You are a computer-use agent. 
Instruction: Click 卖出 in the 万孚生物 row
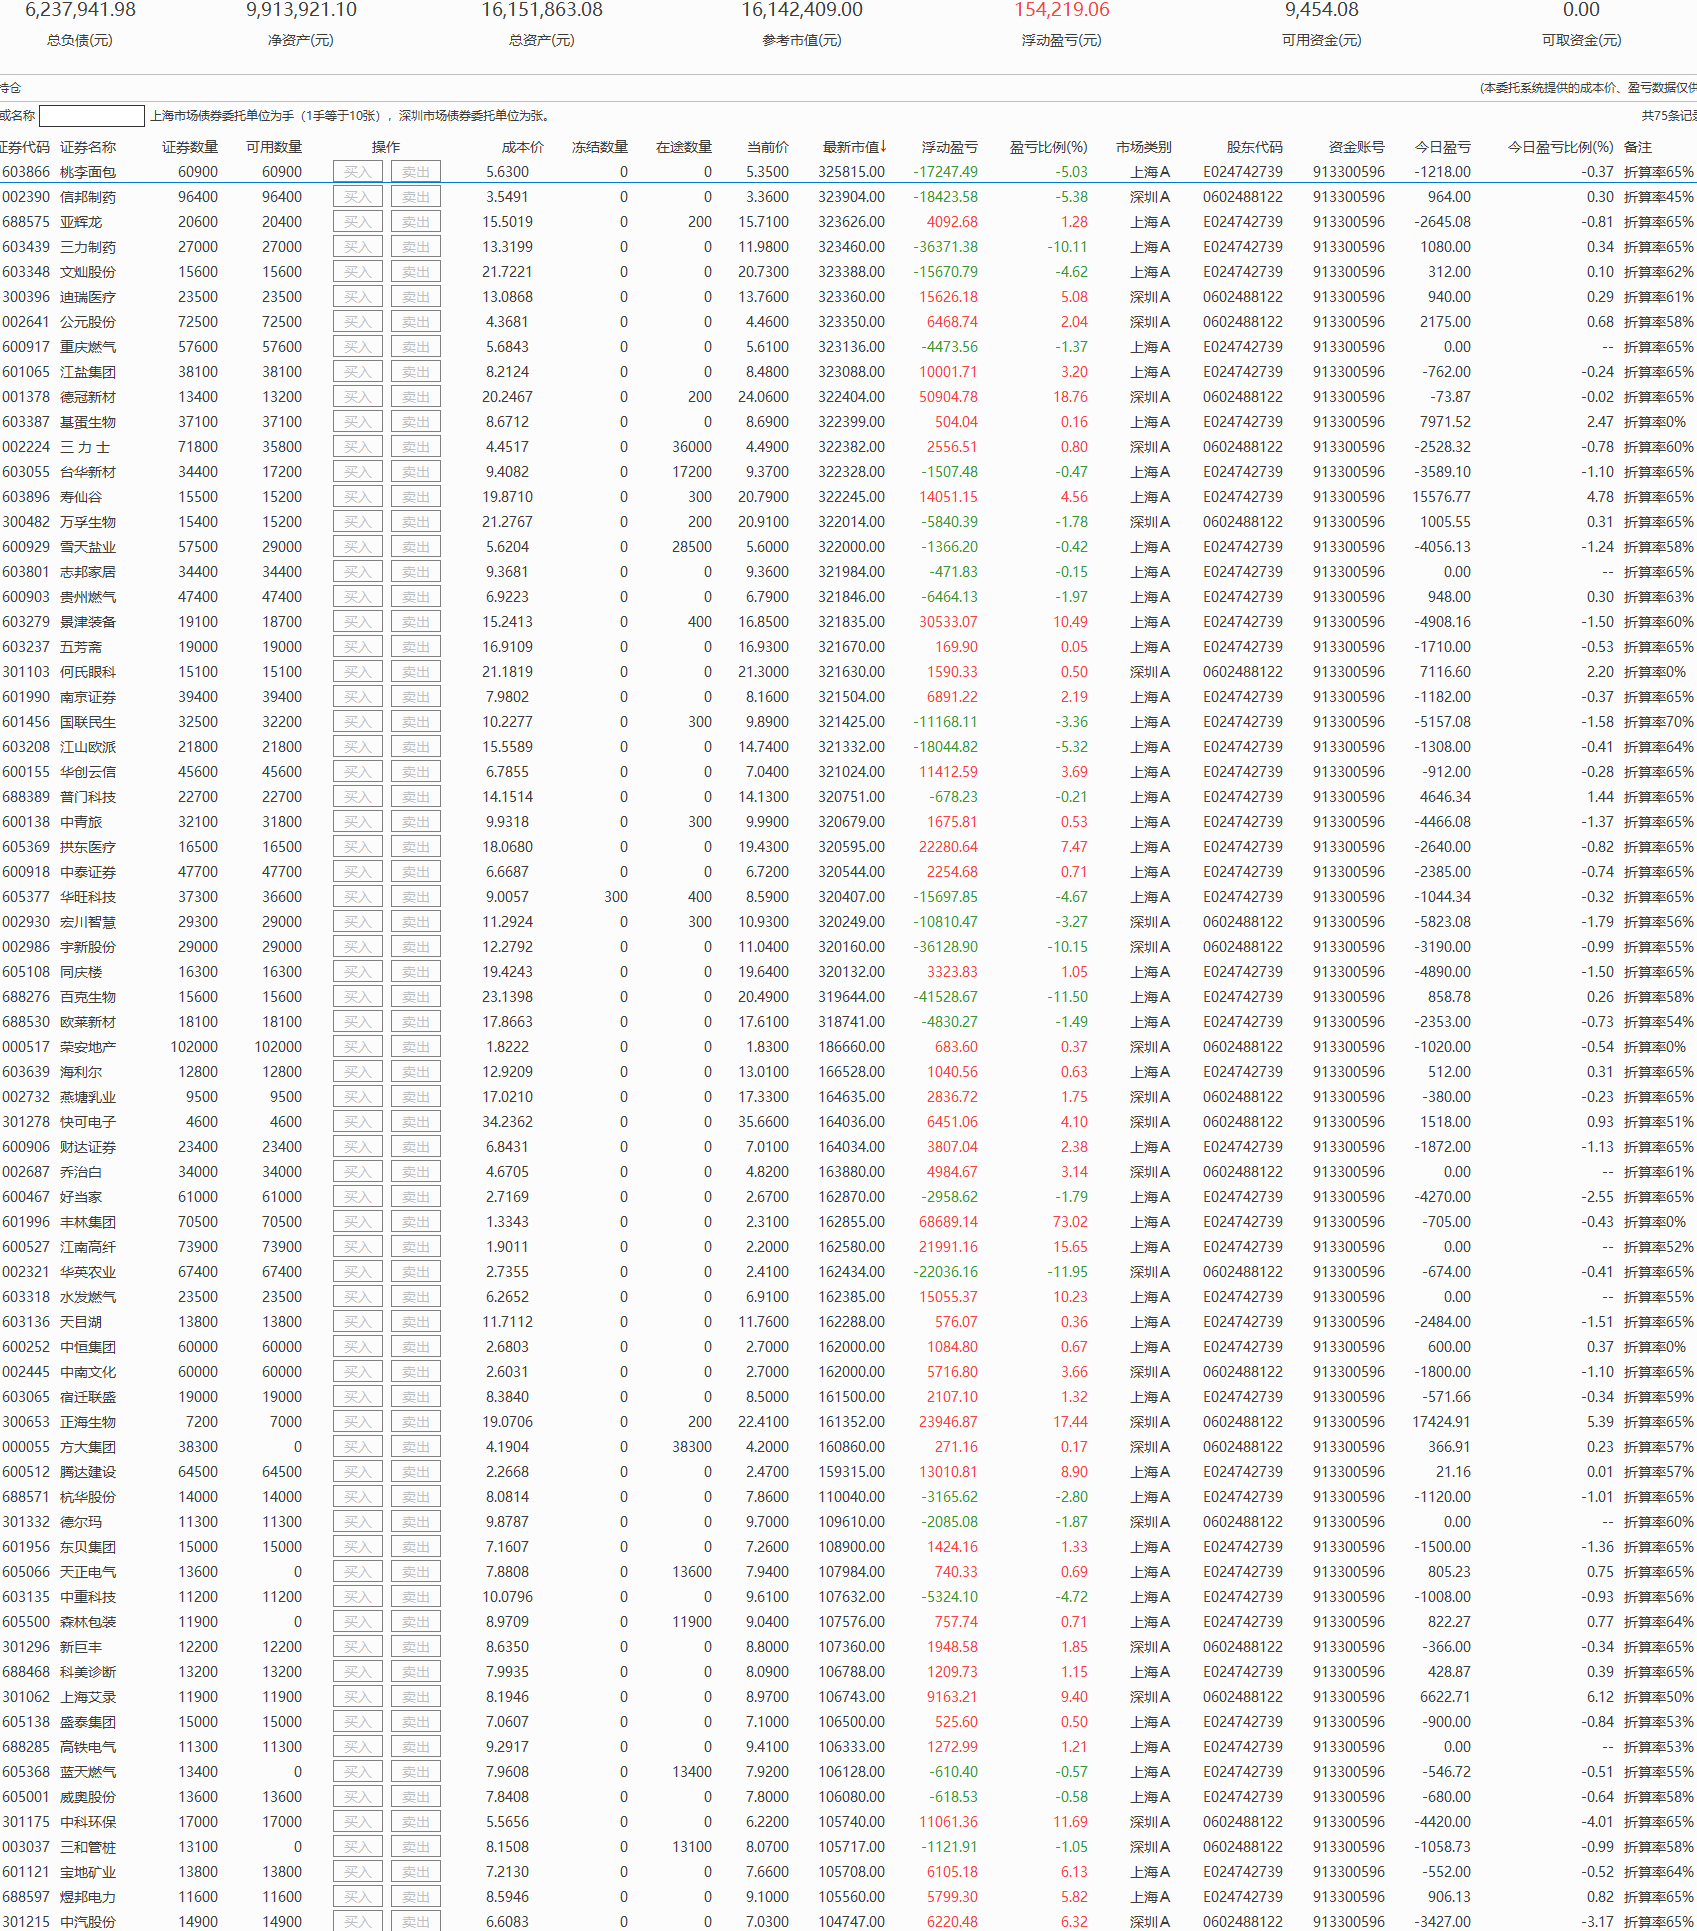[x=415, y=522]
